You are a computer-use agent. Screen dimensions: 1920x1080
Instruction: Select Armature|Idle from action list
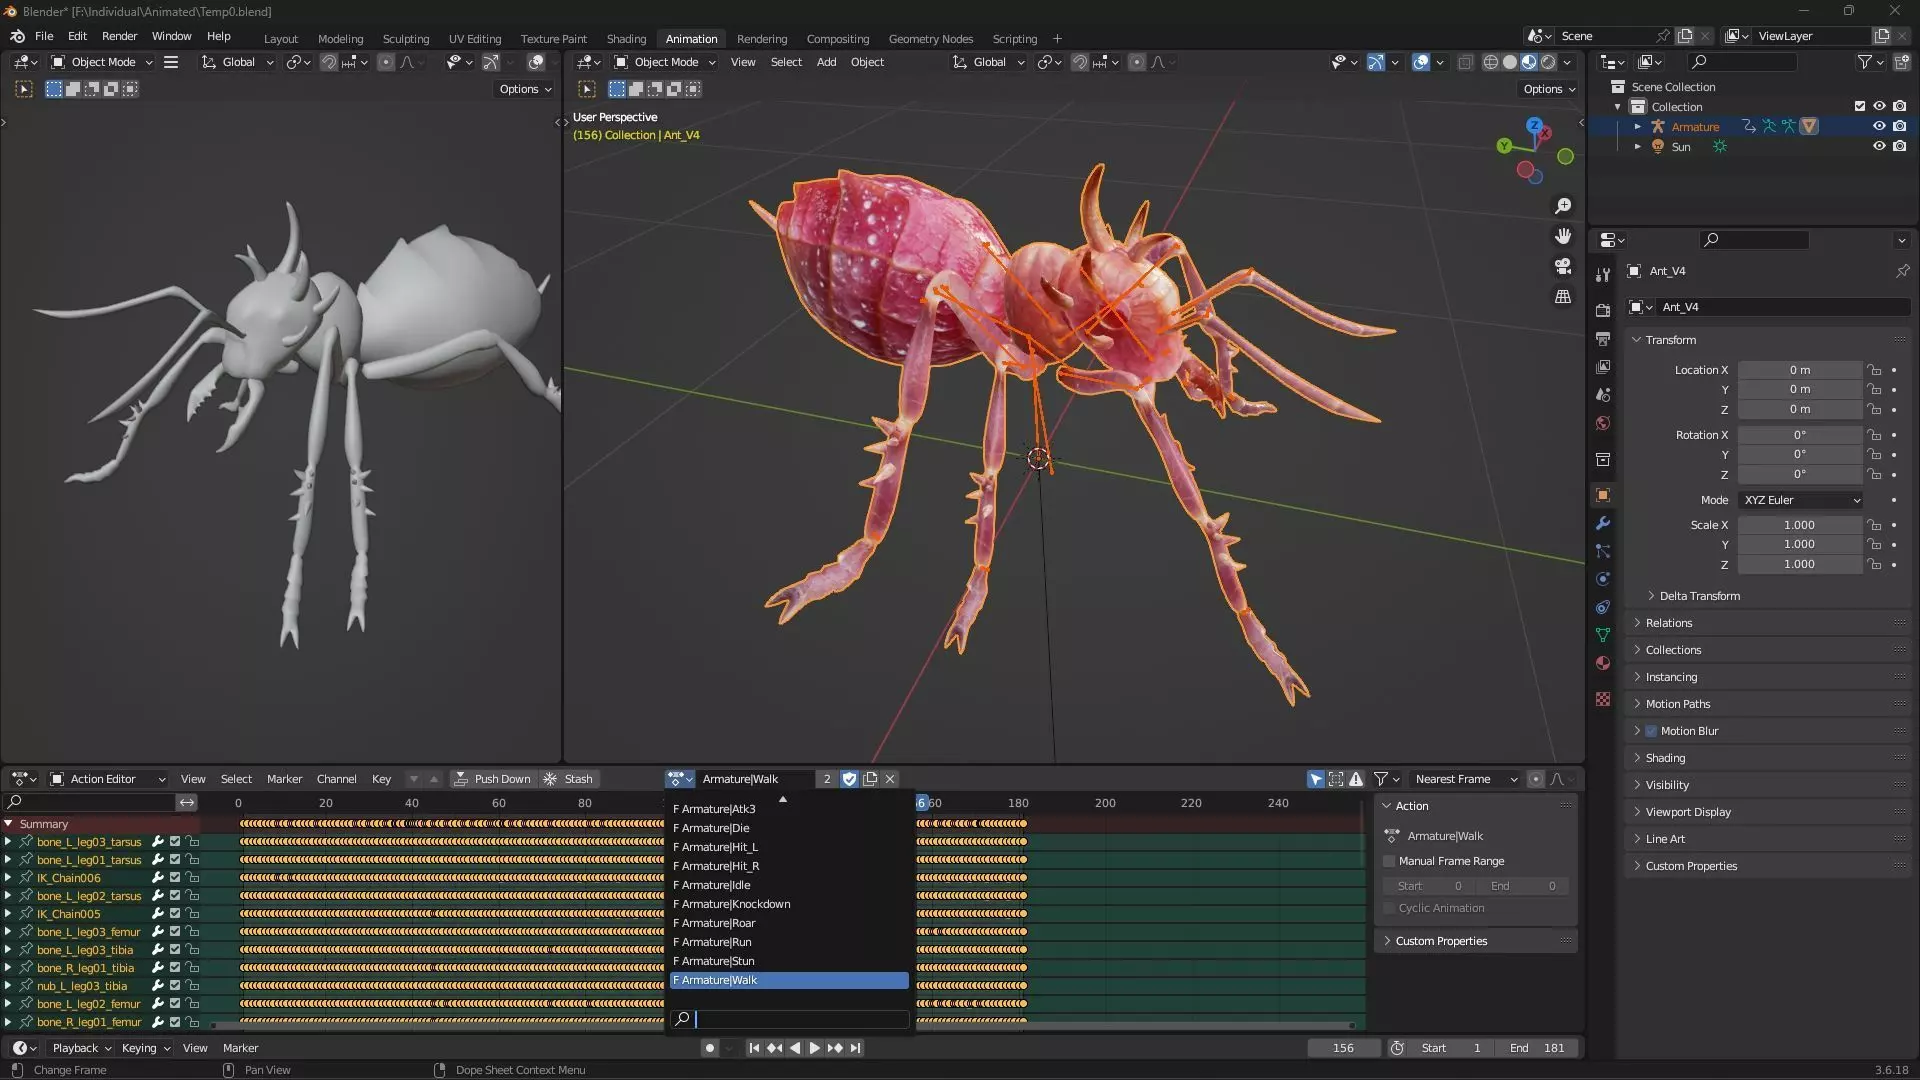789,885
